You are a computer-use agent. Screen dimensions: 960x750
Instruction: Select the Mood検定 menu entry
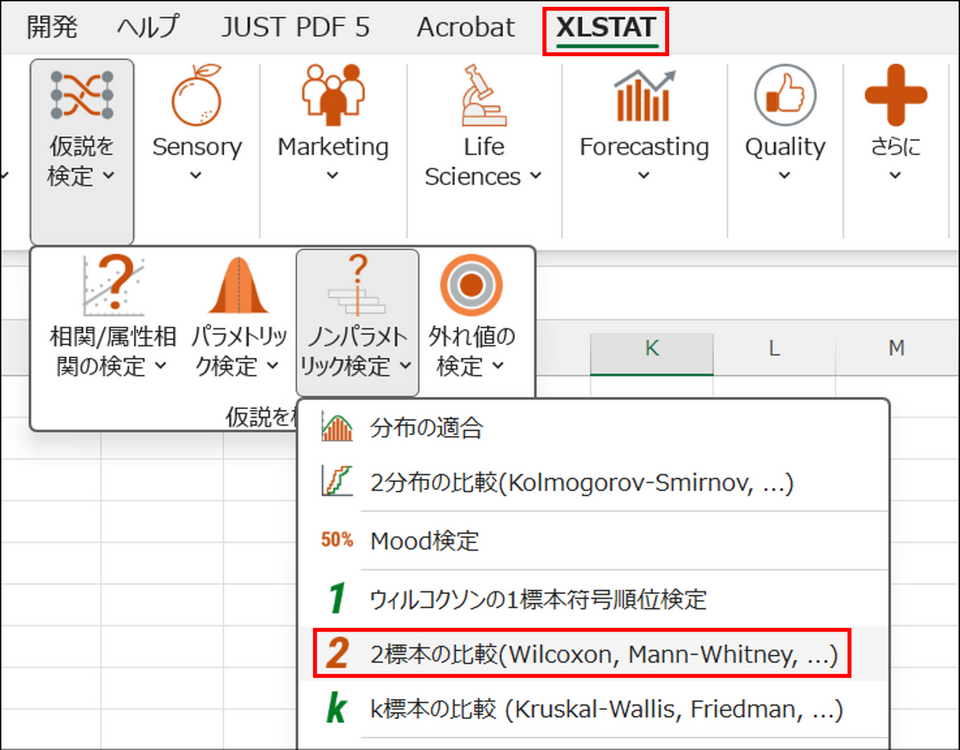click(x=424, y=541)
